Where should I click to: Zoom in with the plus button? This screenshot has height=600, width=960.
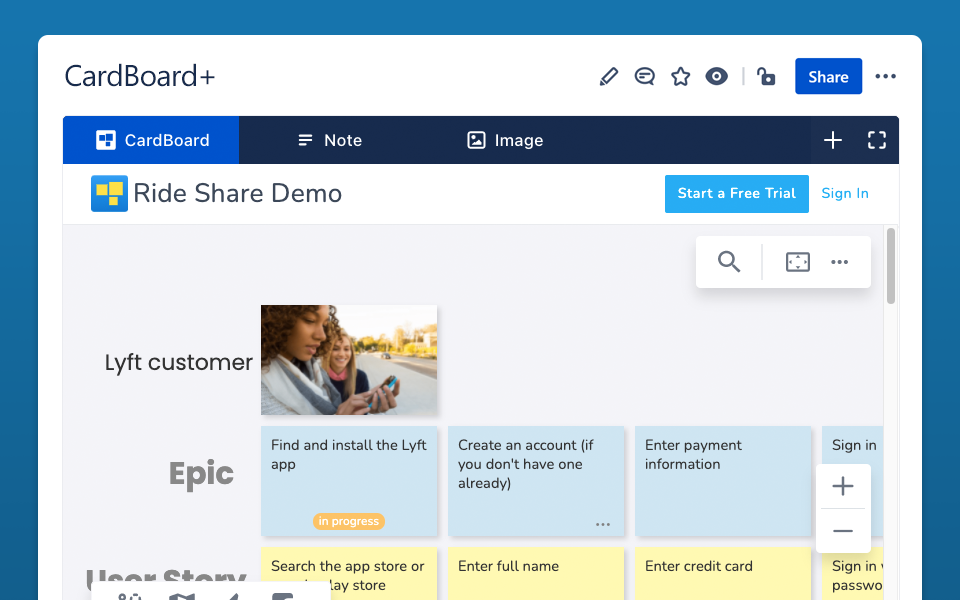tap(843, 486)
